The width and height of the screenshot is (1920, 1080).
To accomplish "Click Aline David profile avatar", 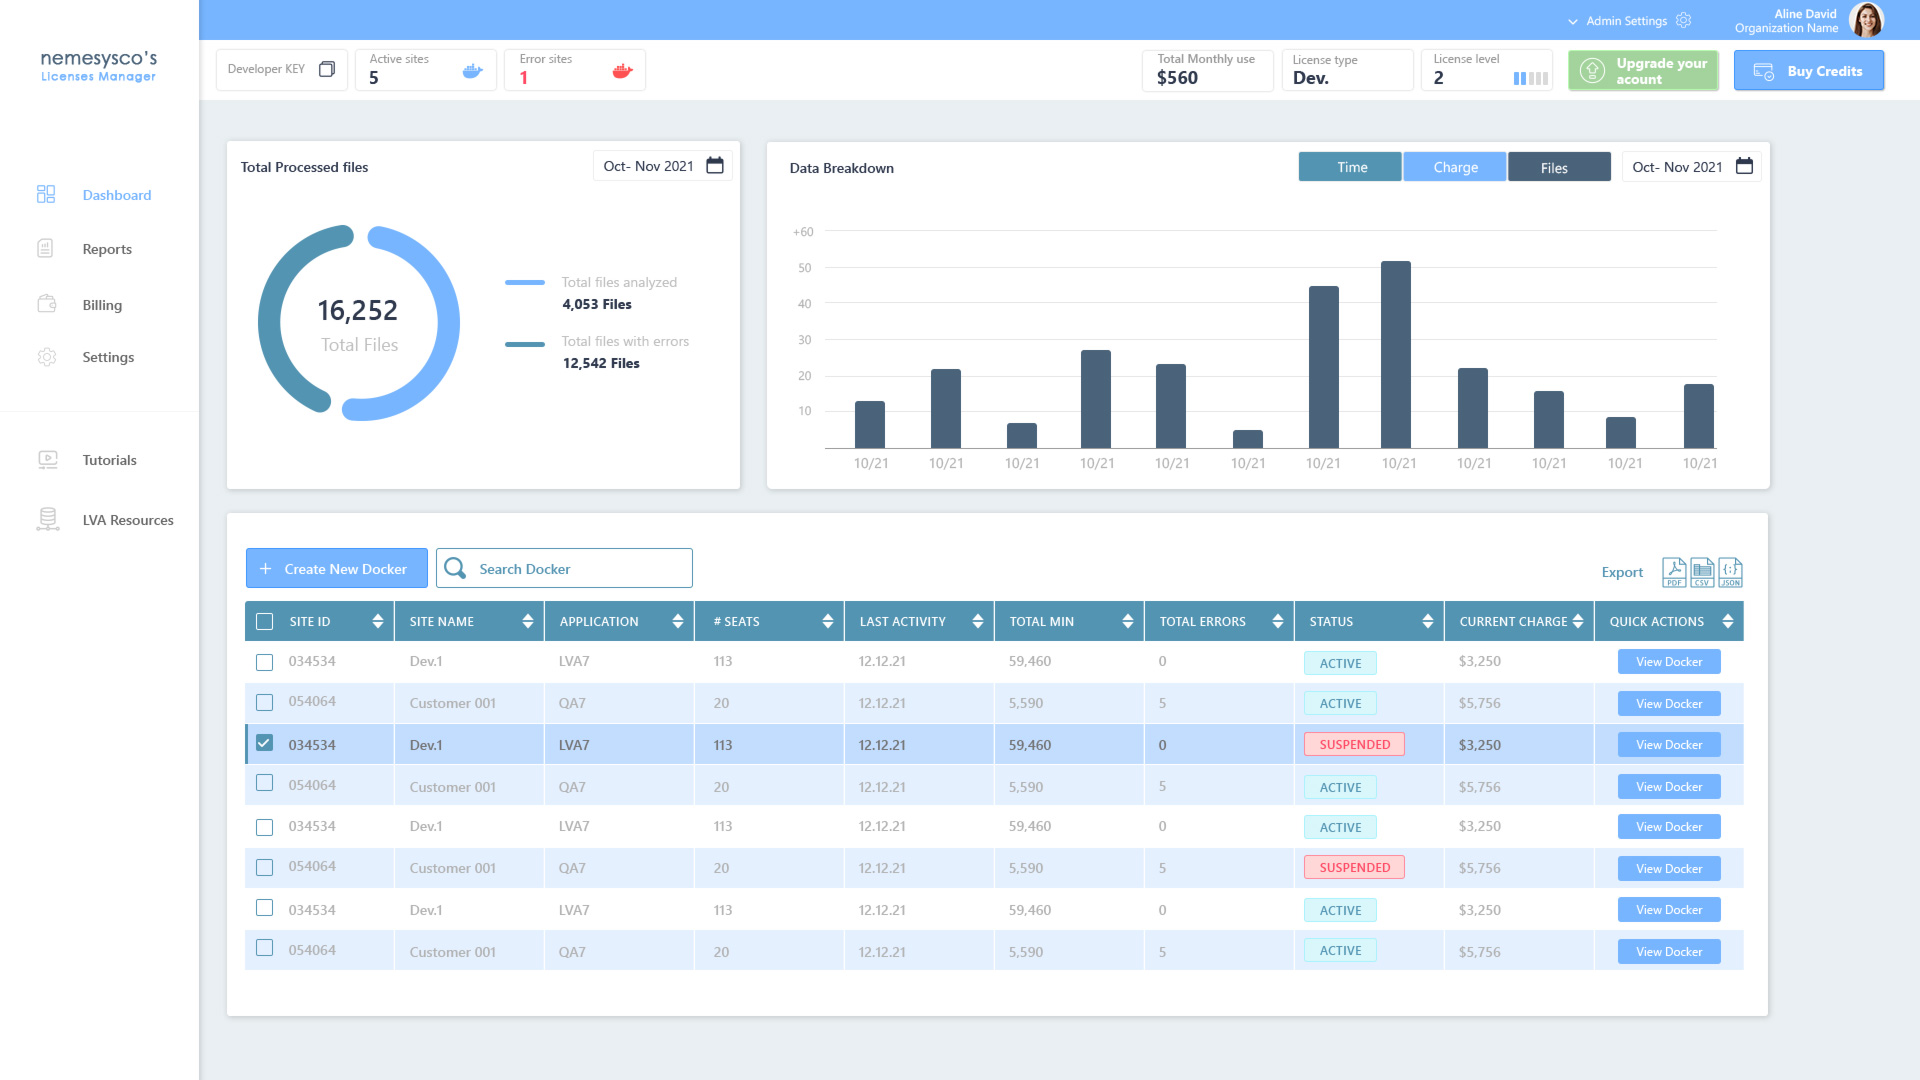I will click(x=1866, y=20).
